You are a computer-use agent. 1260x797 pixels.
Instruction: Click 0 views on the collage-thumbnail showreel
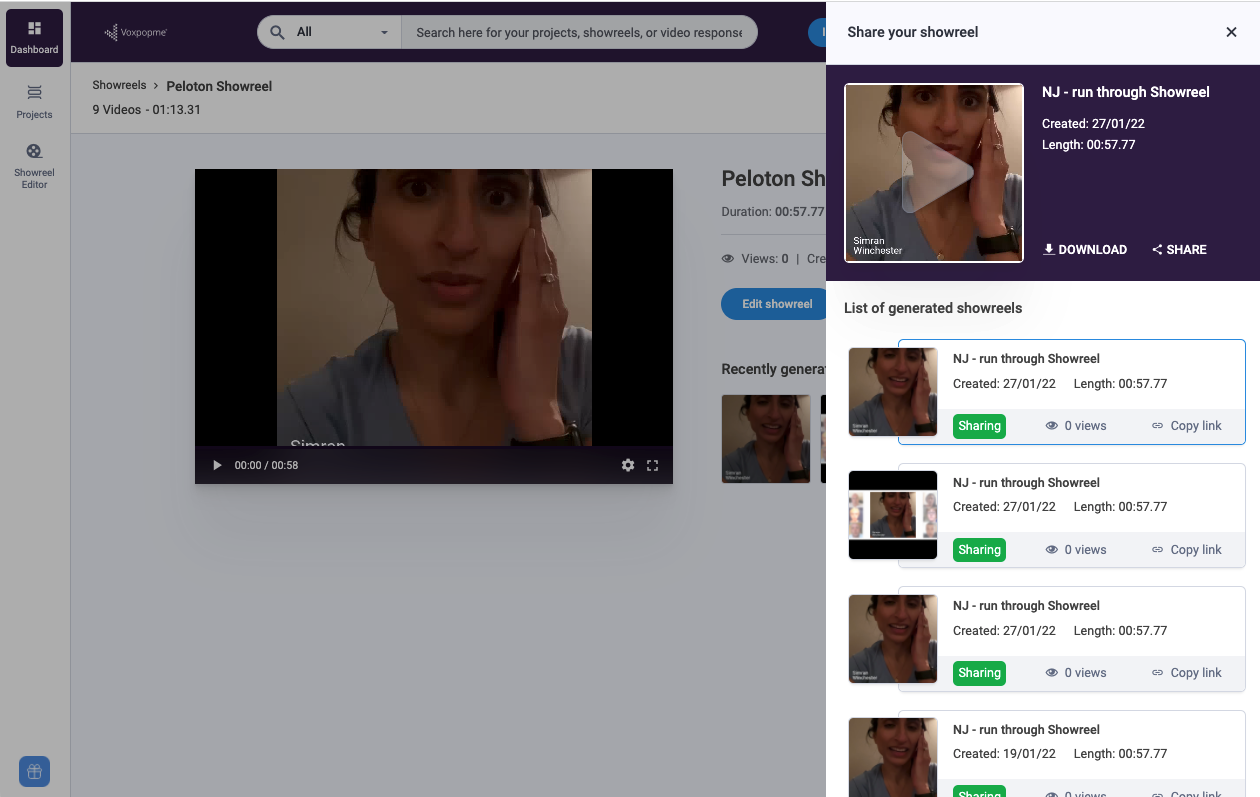[1076, 550]
